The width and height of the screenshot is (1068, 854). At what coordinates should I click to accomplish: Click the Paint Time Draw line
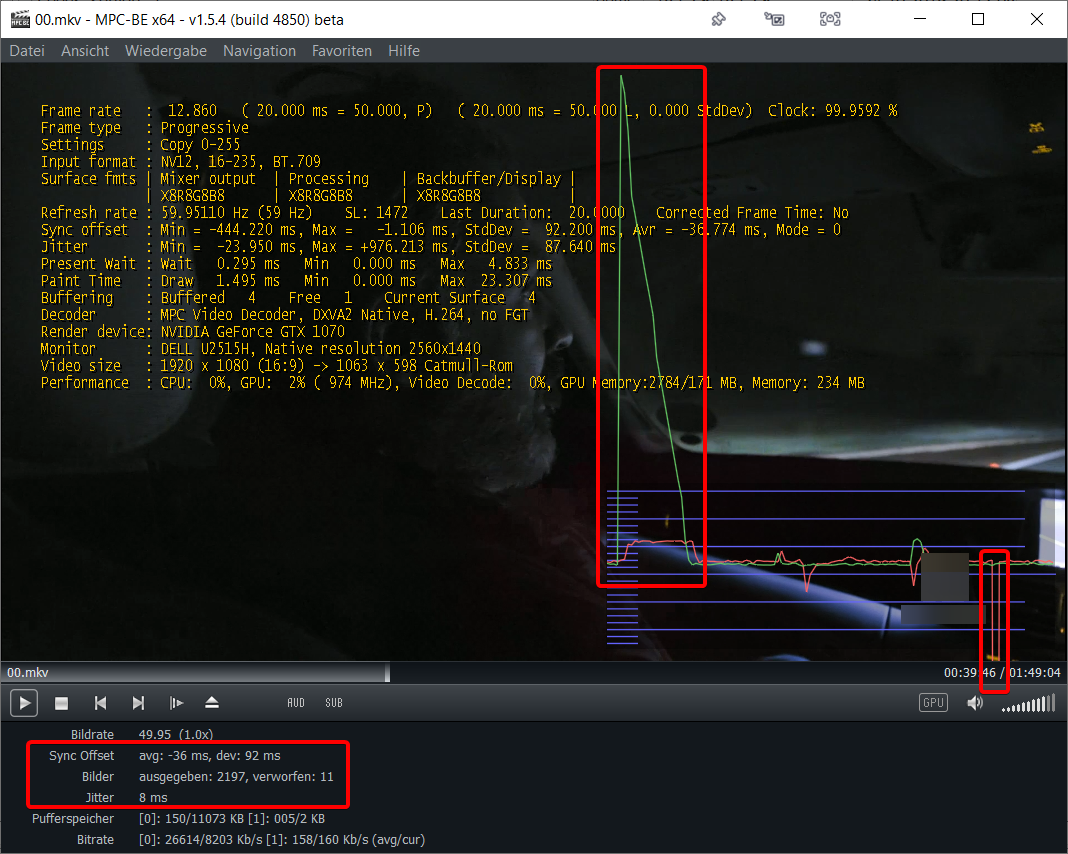click(x=296, y=281)
